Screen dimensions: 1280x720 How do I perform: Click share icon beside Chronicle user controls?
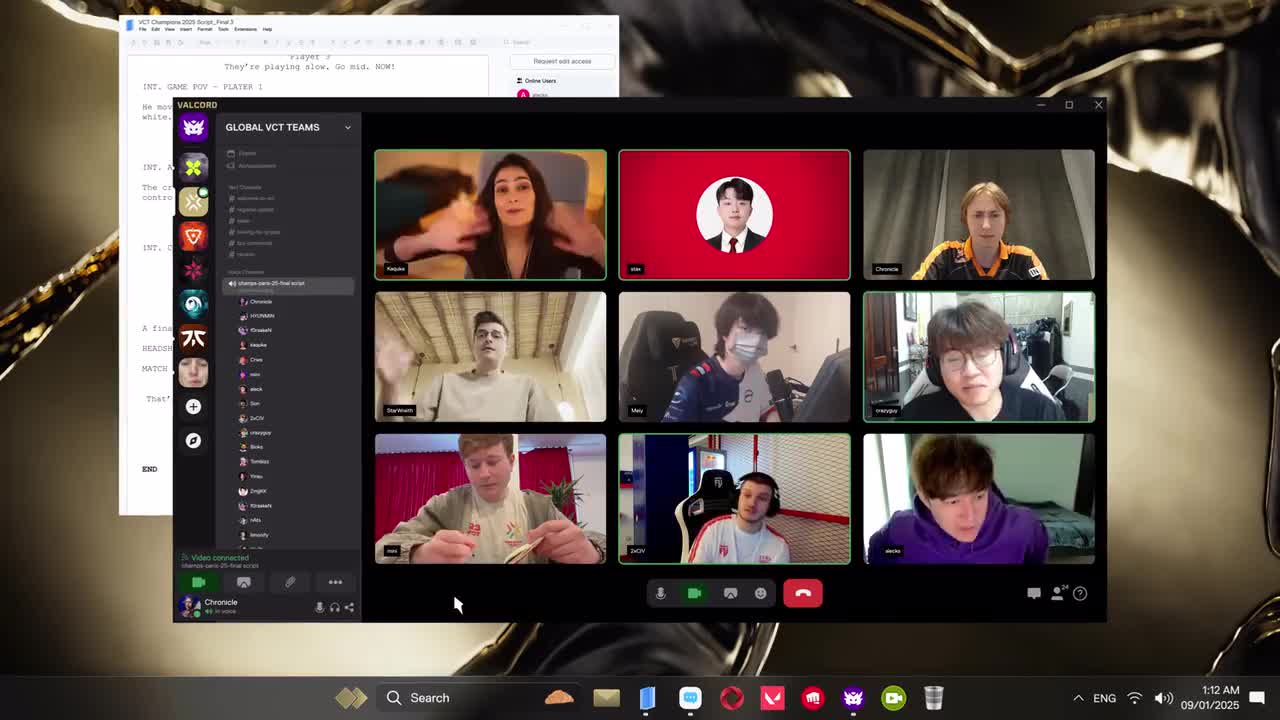click(x=349, y=607)
